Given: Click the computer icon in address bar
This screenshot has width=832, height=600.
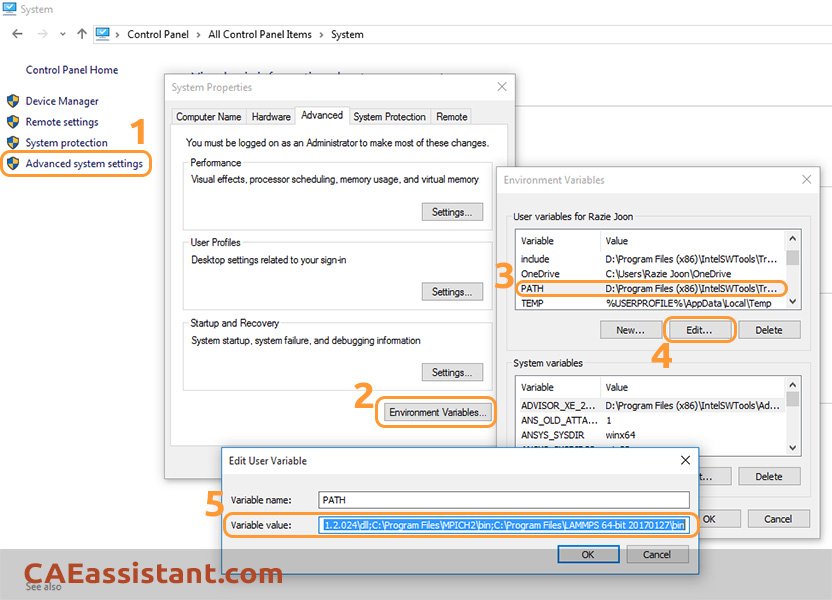Looking at the screenshot, I should [x=102, y=34].
